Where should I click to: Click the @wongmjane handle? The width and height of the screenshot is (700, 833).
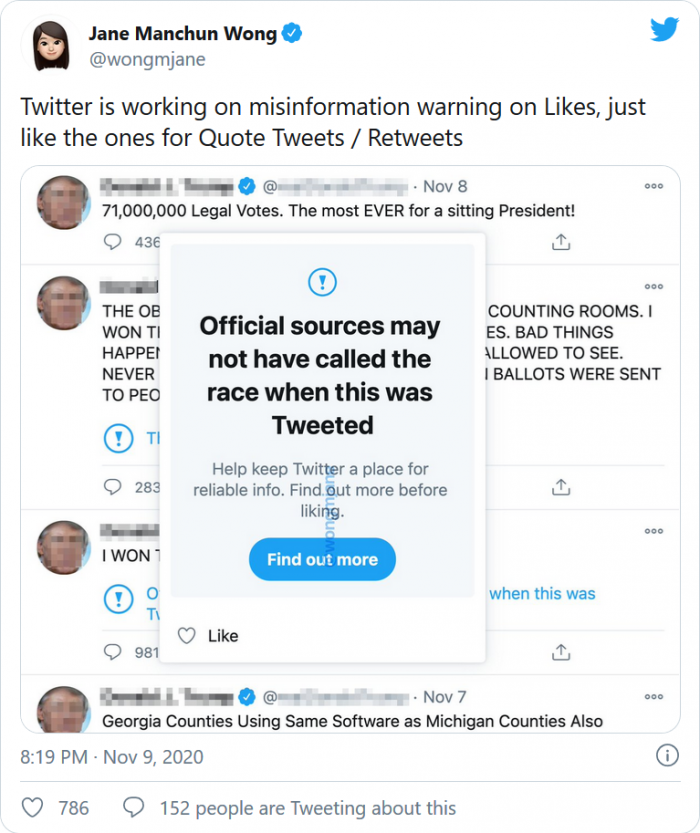147,60
